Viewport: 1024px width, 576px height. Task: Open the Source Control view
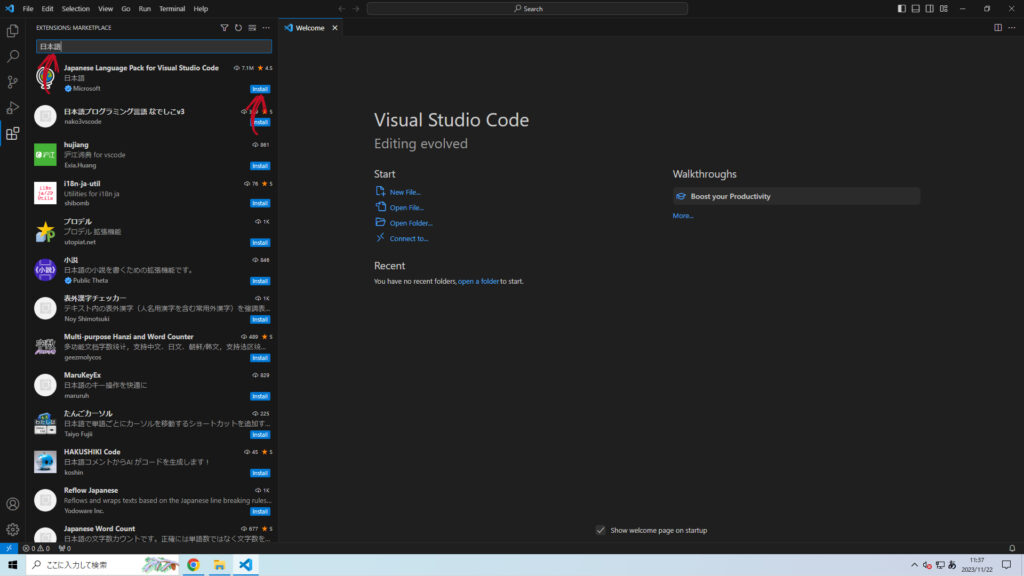click(12, 82)
